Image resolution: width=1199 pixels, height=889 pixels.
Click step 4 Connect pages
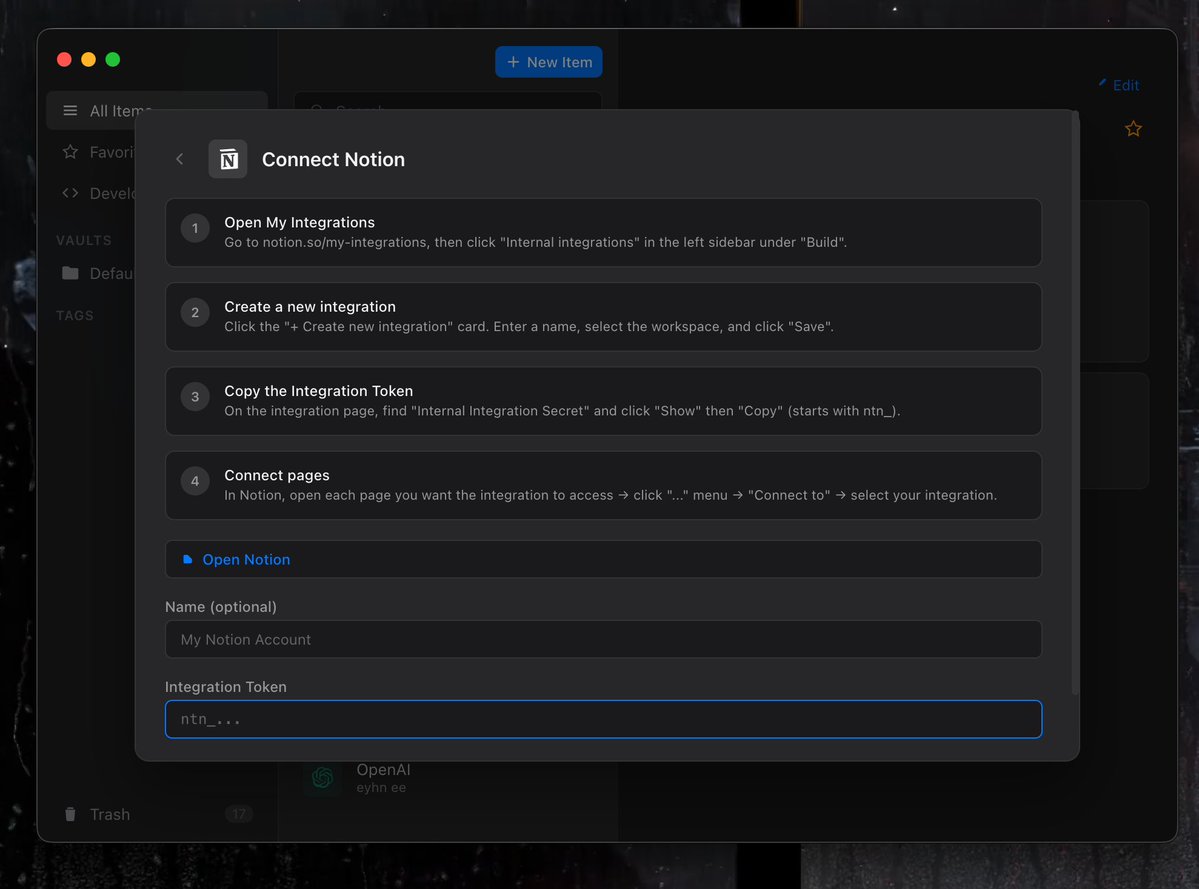603,485
